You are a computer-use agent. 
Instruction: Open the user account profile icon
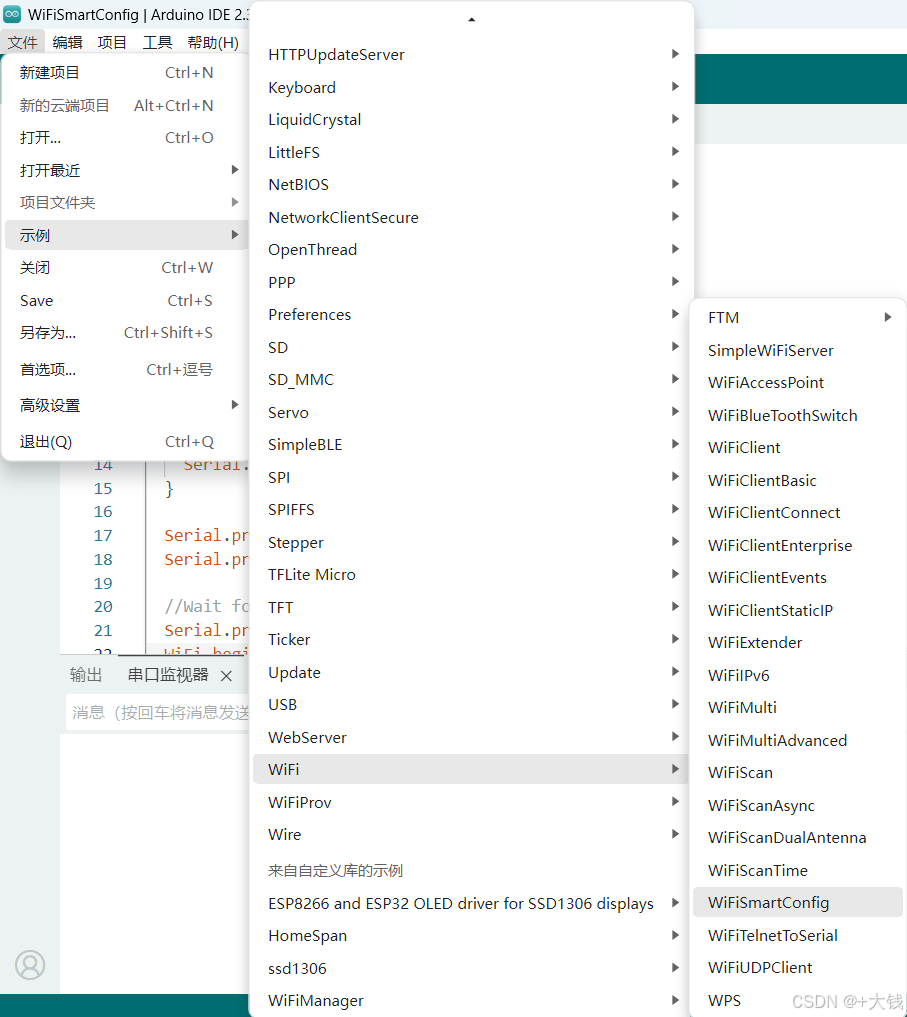30,965
